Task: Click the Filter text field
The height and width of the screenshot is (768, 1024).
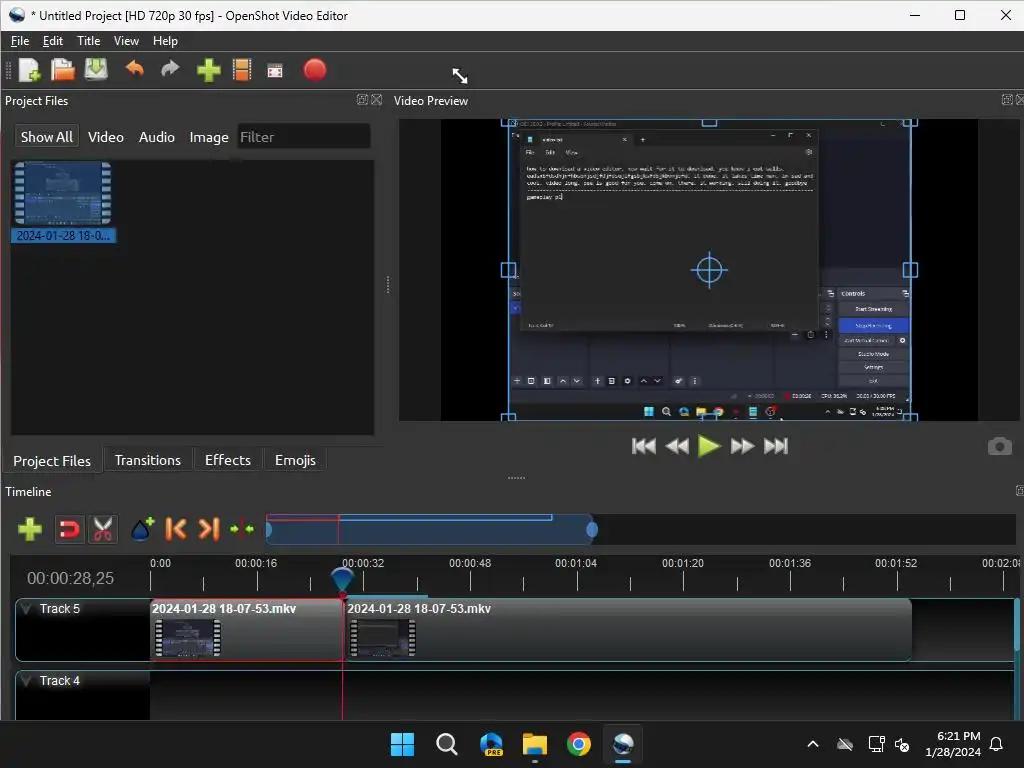Action: pyautogui.click(x=304, y=137)
